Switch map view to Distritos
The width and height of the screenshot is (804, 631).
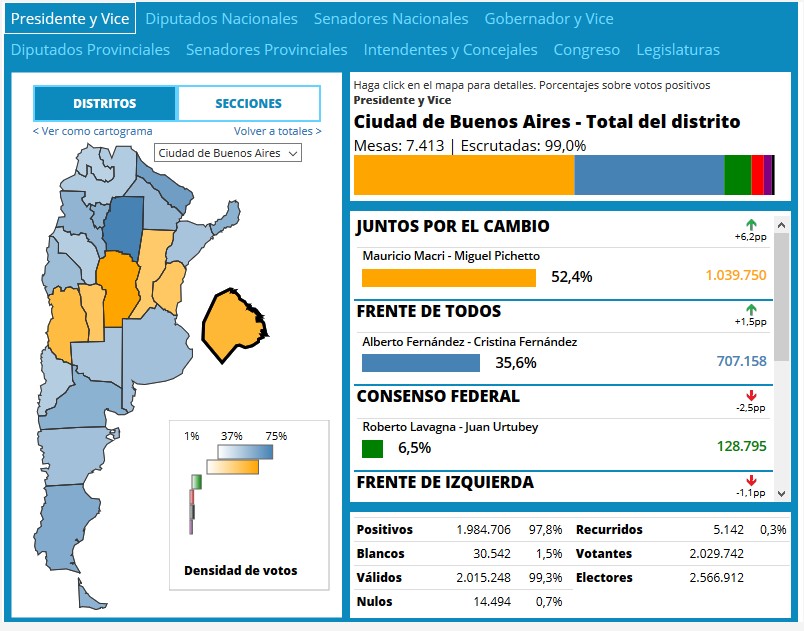(x=105, y=104)
